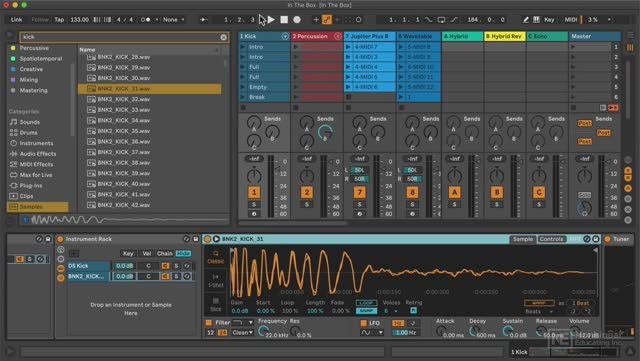
Task: Toggle track 2 activator button
Action: tap(307, 192)
